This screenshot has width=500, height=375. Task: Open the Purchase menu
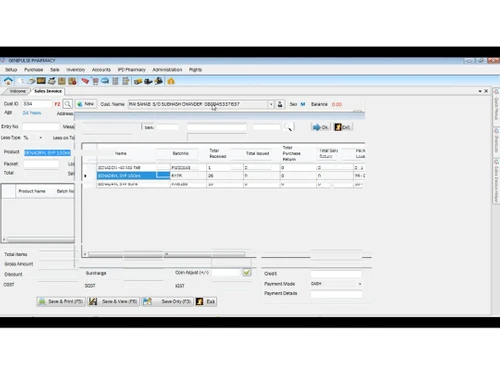pos(34,70)
